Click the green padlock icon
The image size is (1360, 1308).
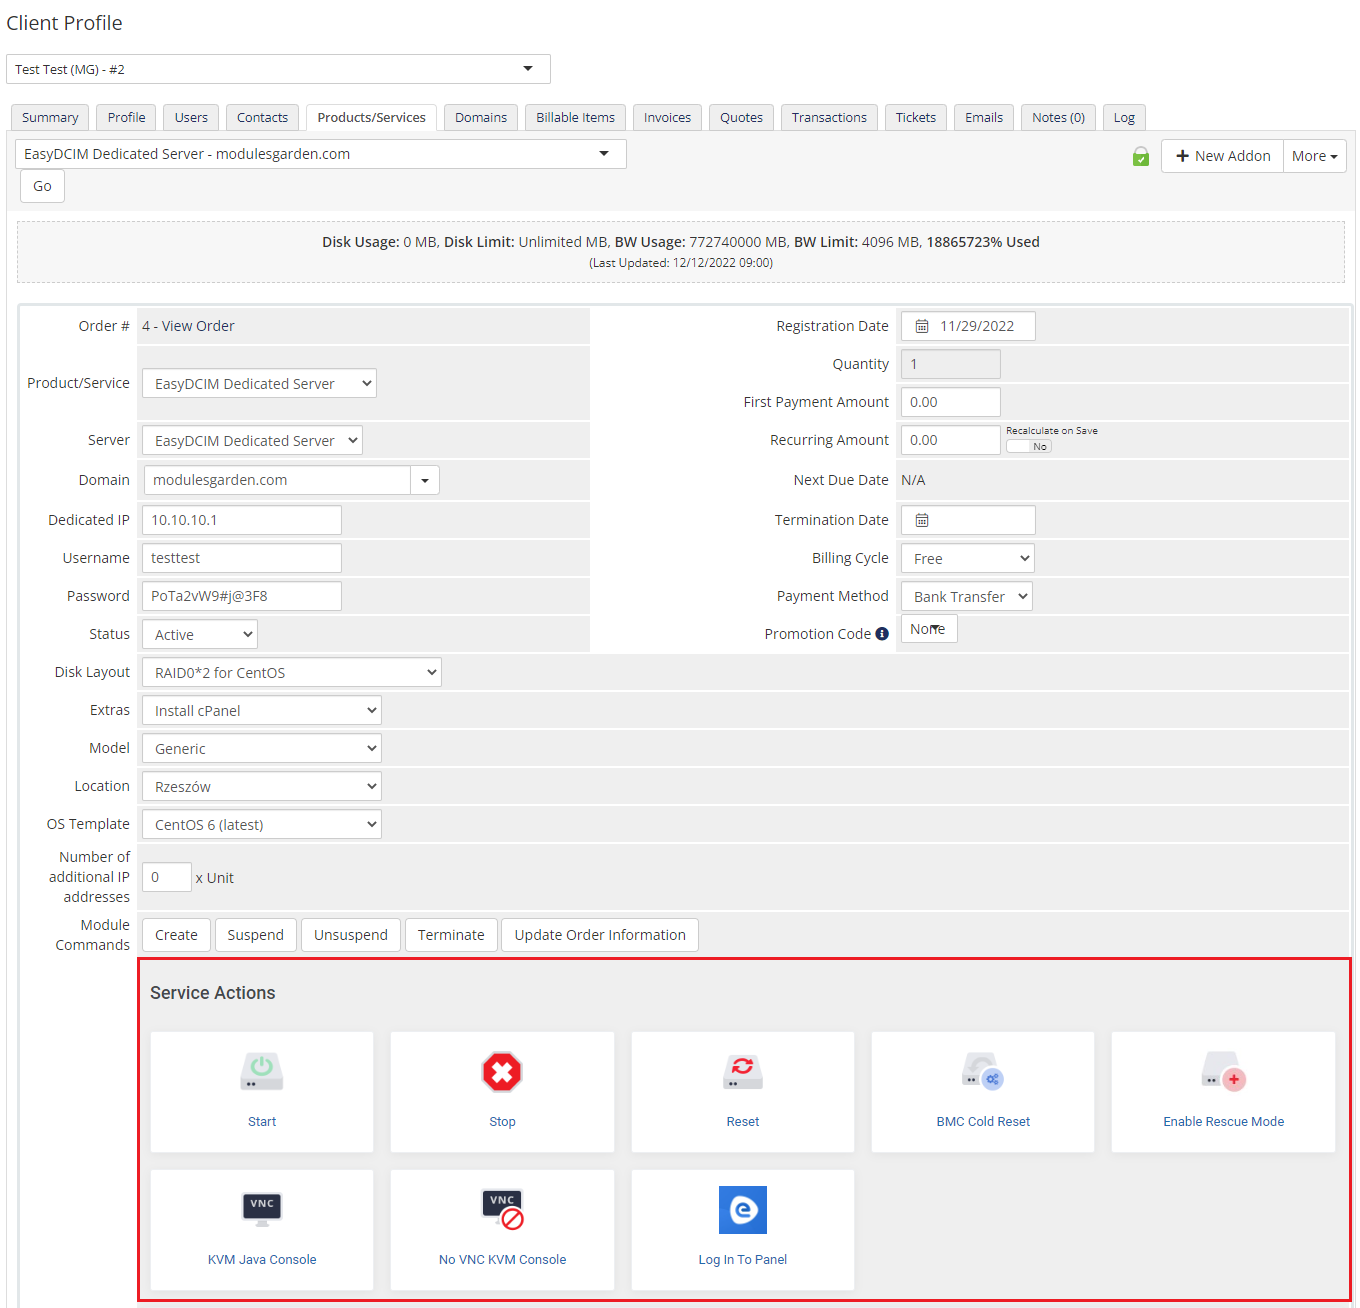coord(1141,156)
